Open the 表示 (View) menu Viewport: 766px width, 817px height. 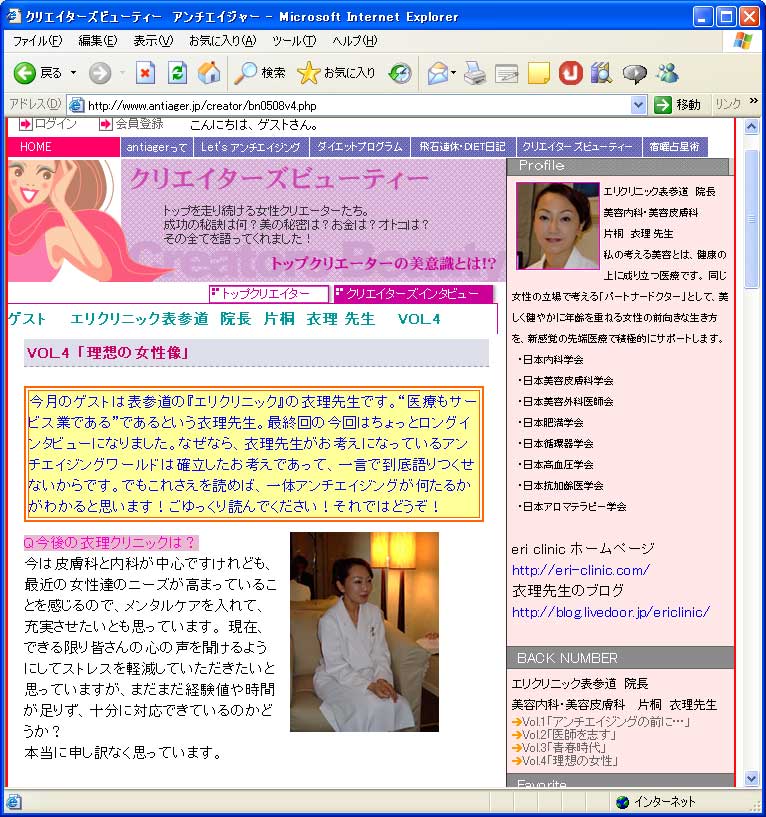coord(152,41)
